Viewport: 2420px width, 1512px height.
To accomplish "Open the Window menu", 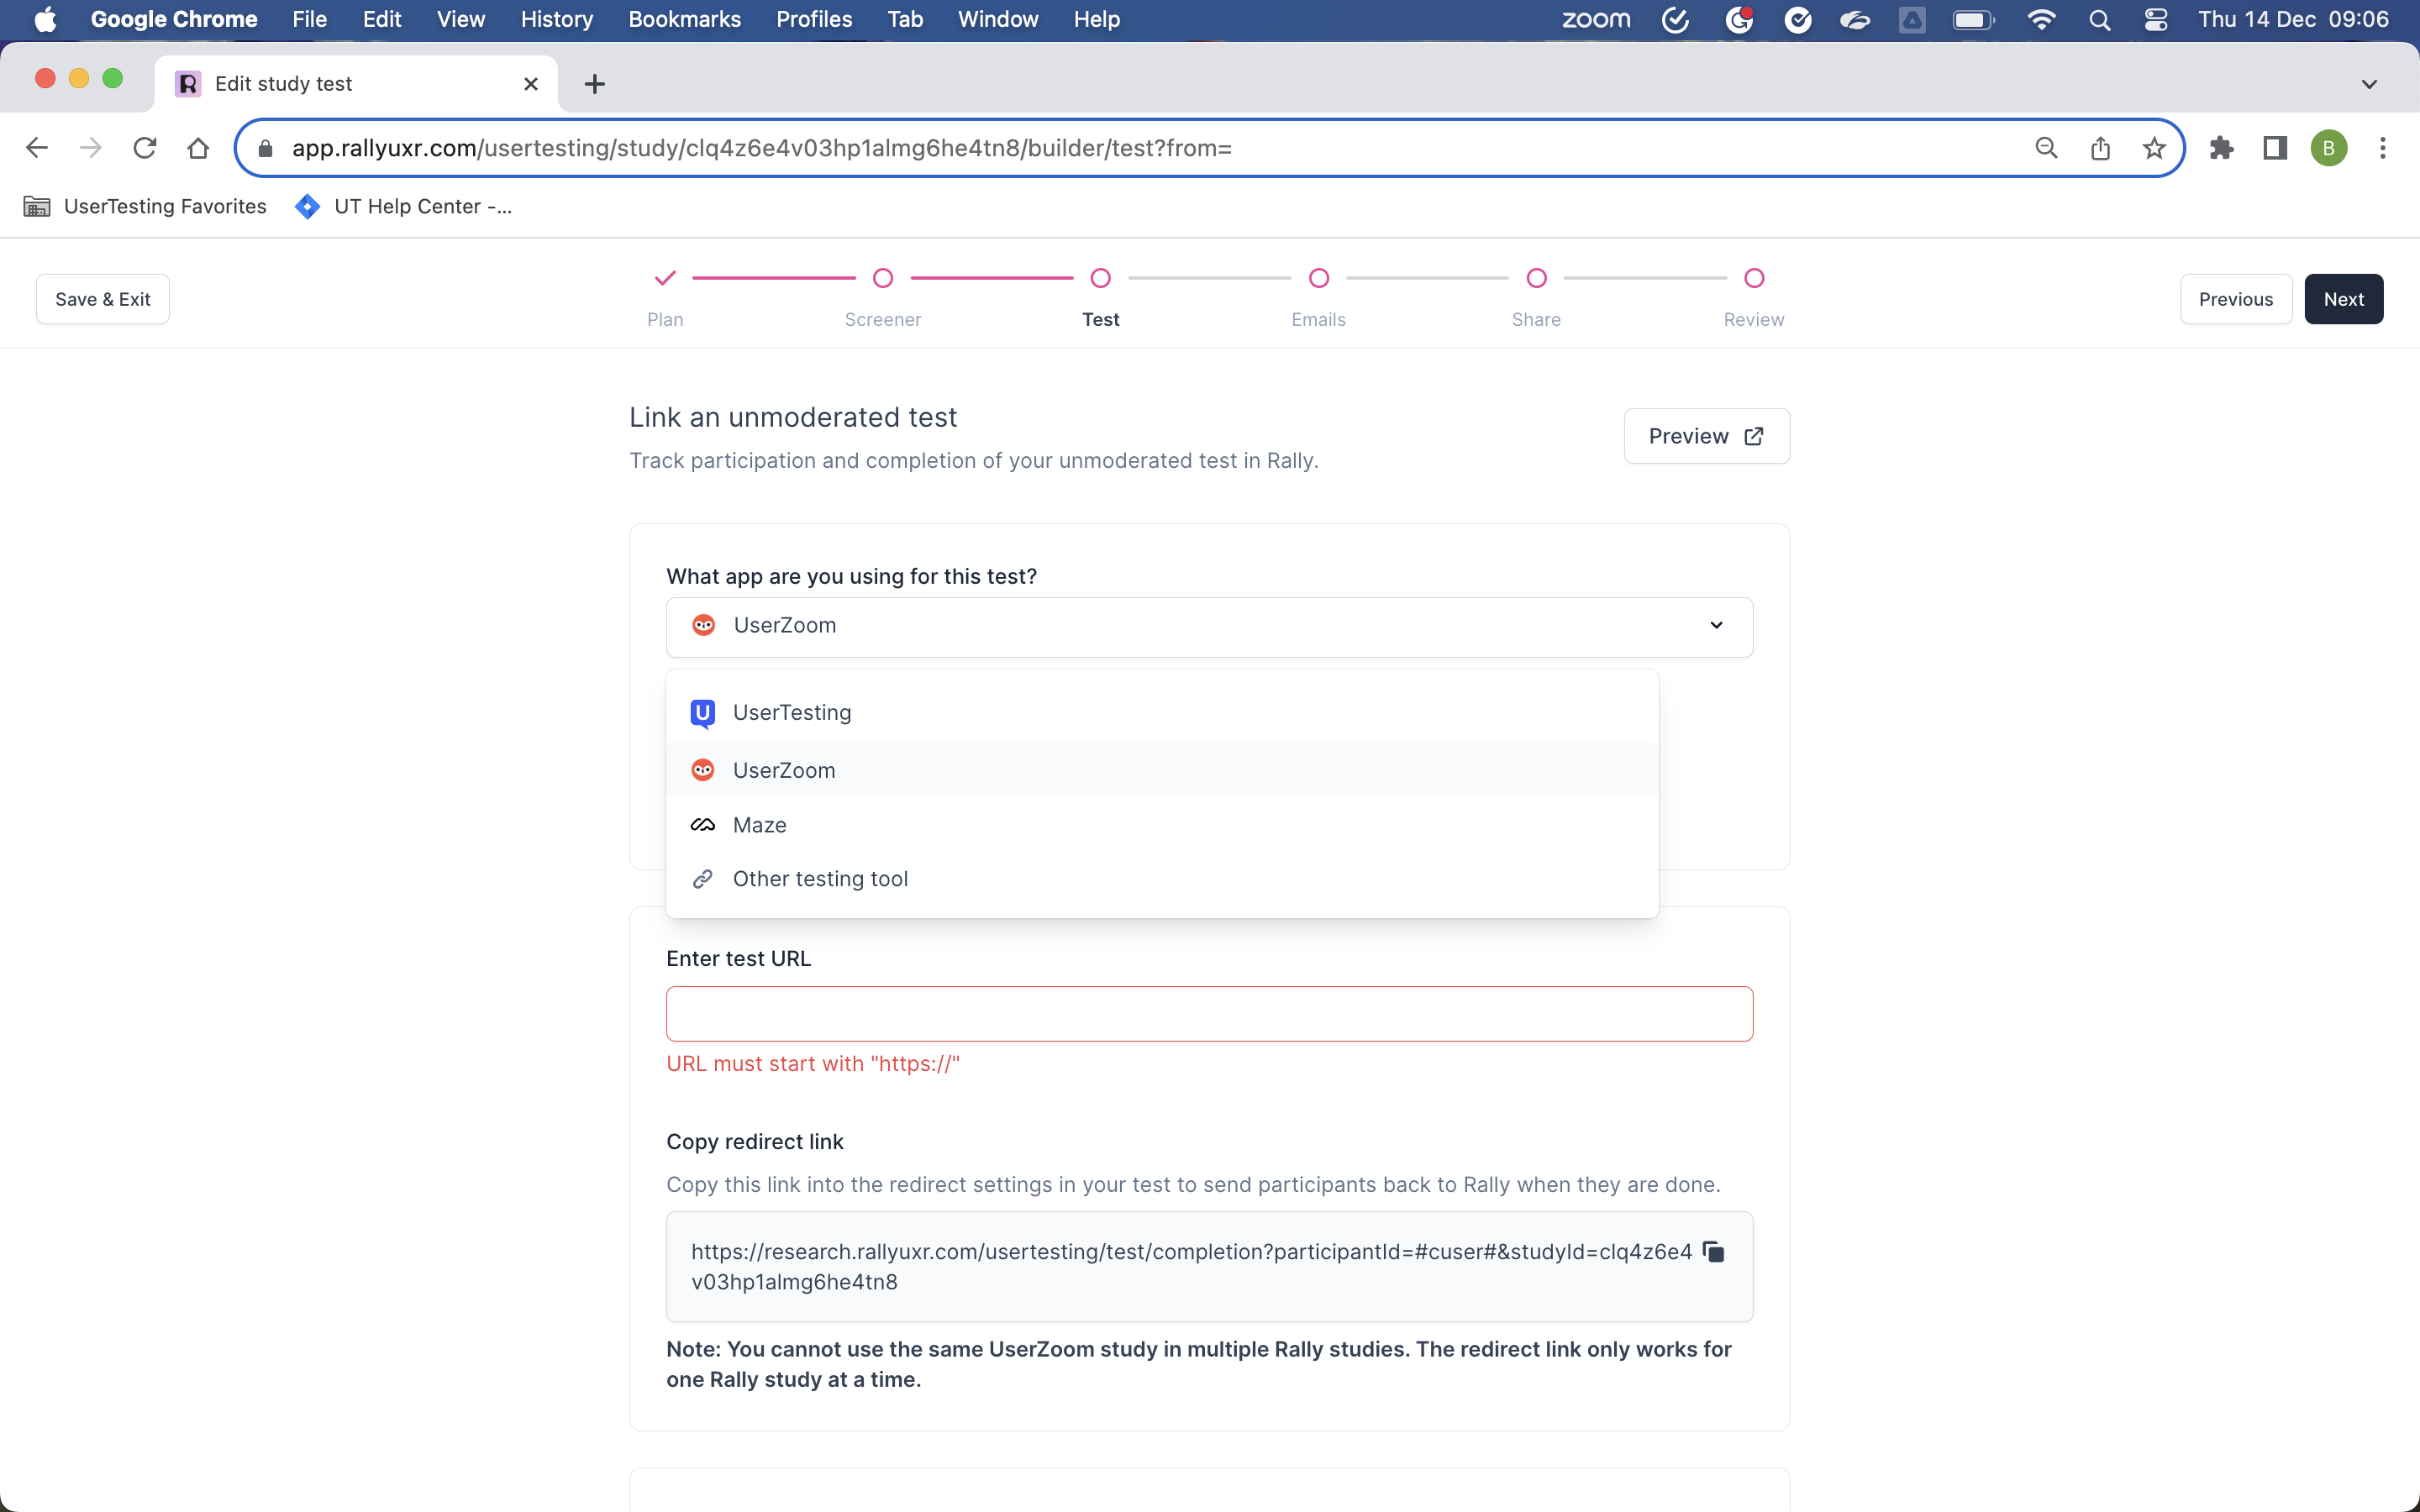I will pyautogui.click(x=997, y=19).
